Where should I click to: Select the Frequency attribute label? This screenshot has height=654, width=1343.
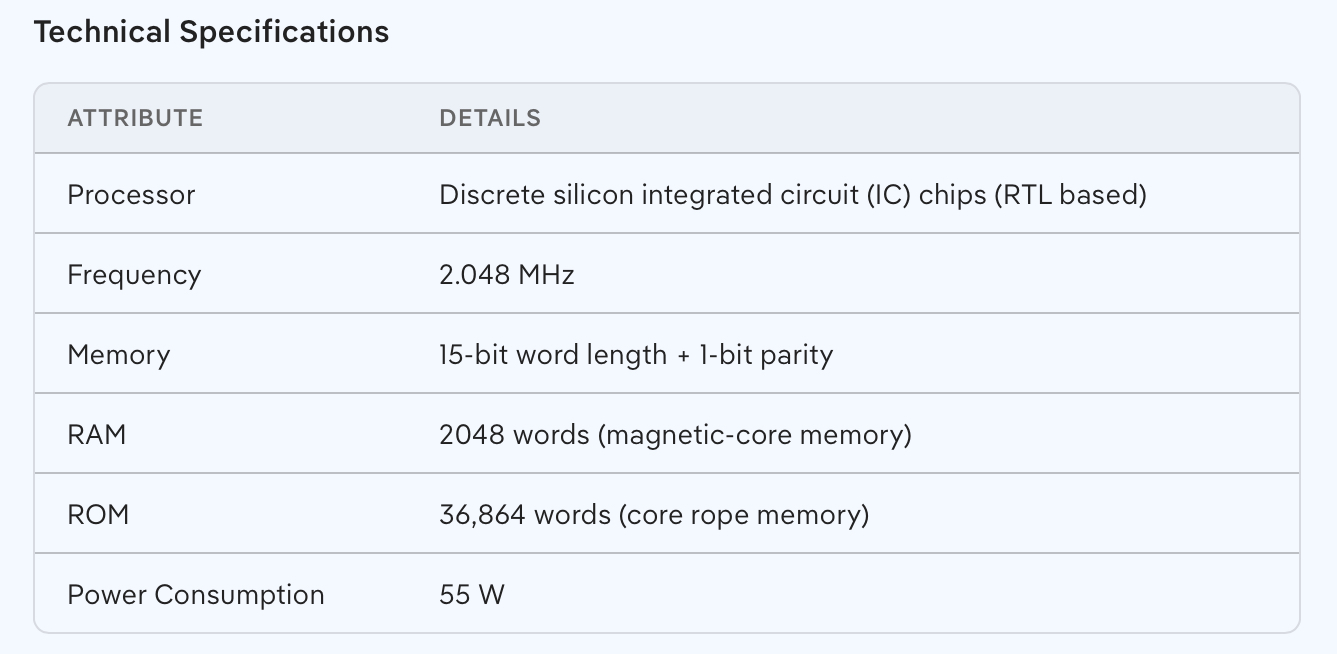coord(134,274)
